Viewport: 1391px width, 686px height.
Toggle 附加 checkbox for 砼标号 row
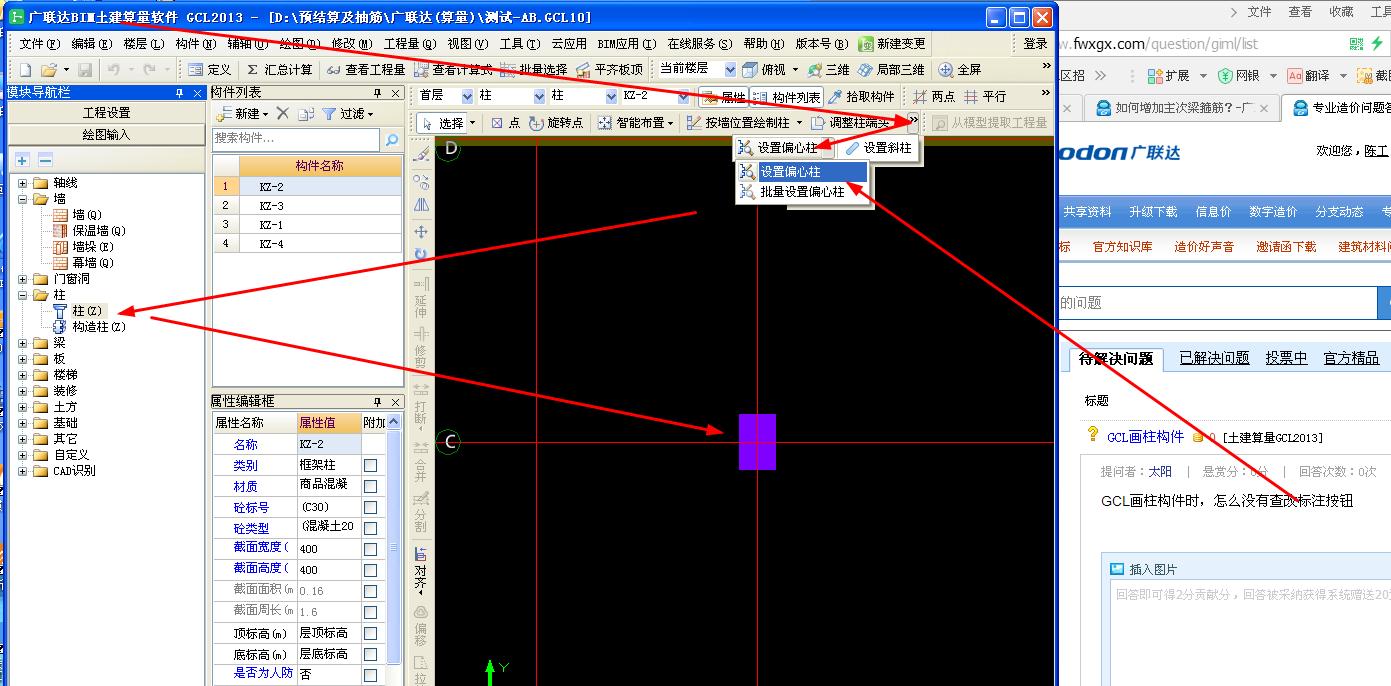(371, 507)
